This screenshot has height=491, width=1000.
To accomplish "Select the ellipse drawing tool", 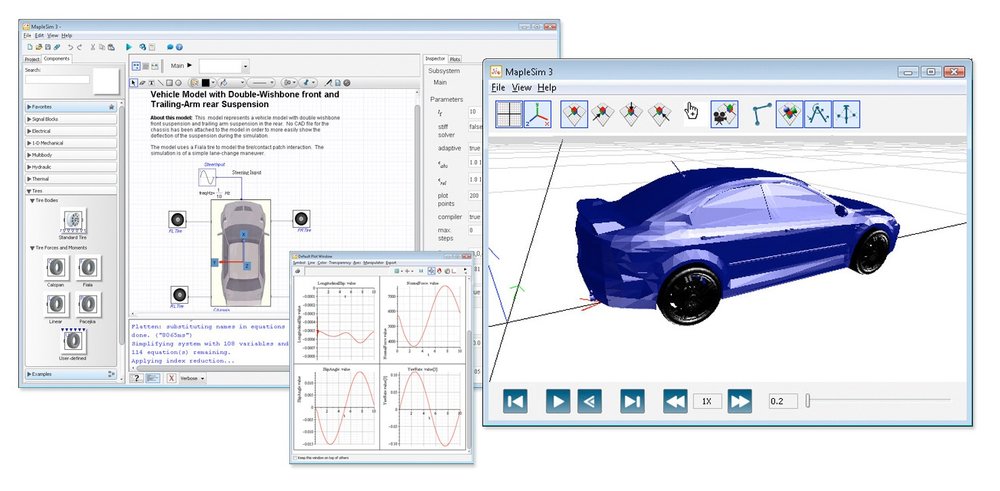I will tap(178, 83).
